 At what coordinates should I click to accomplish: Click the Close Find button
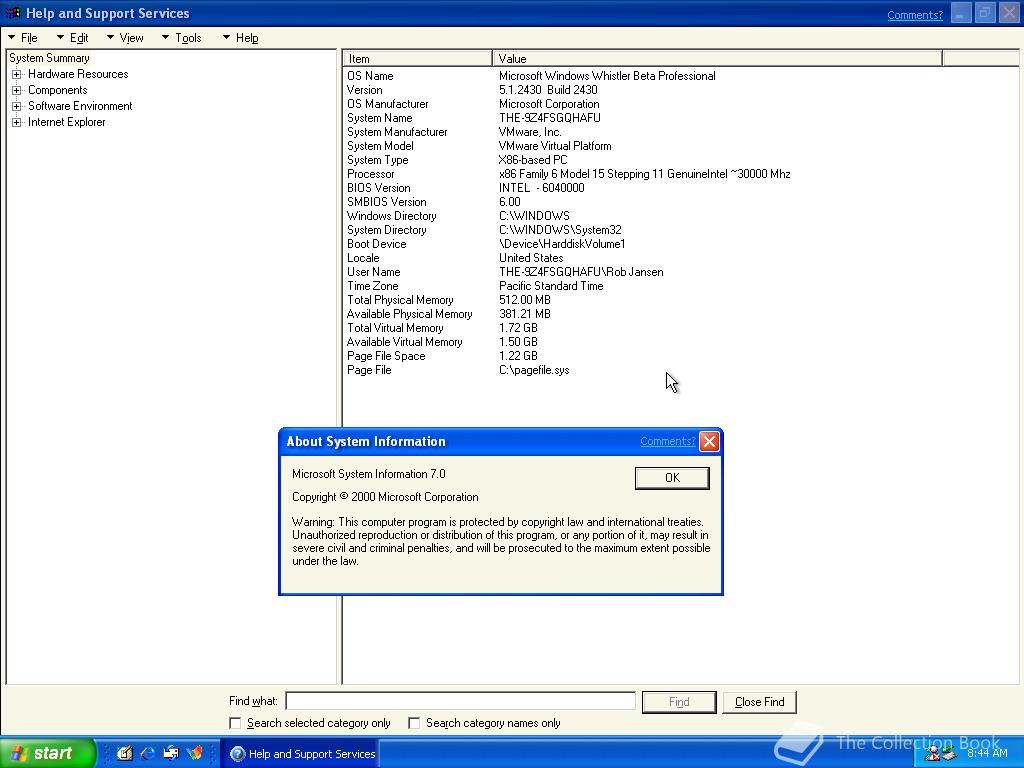pyautogui.click(x=760, y=702)
